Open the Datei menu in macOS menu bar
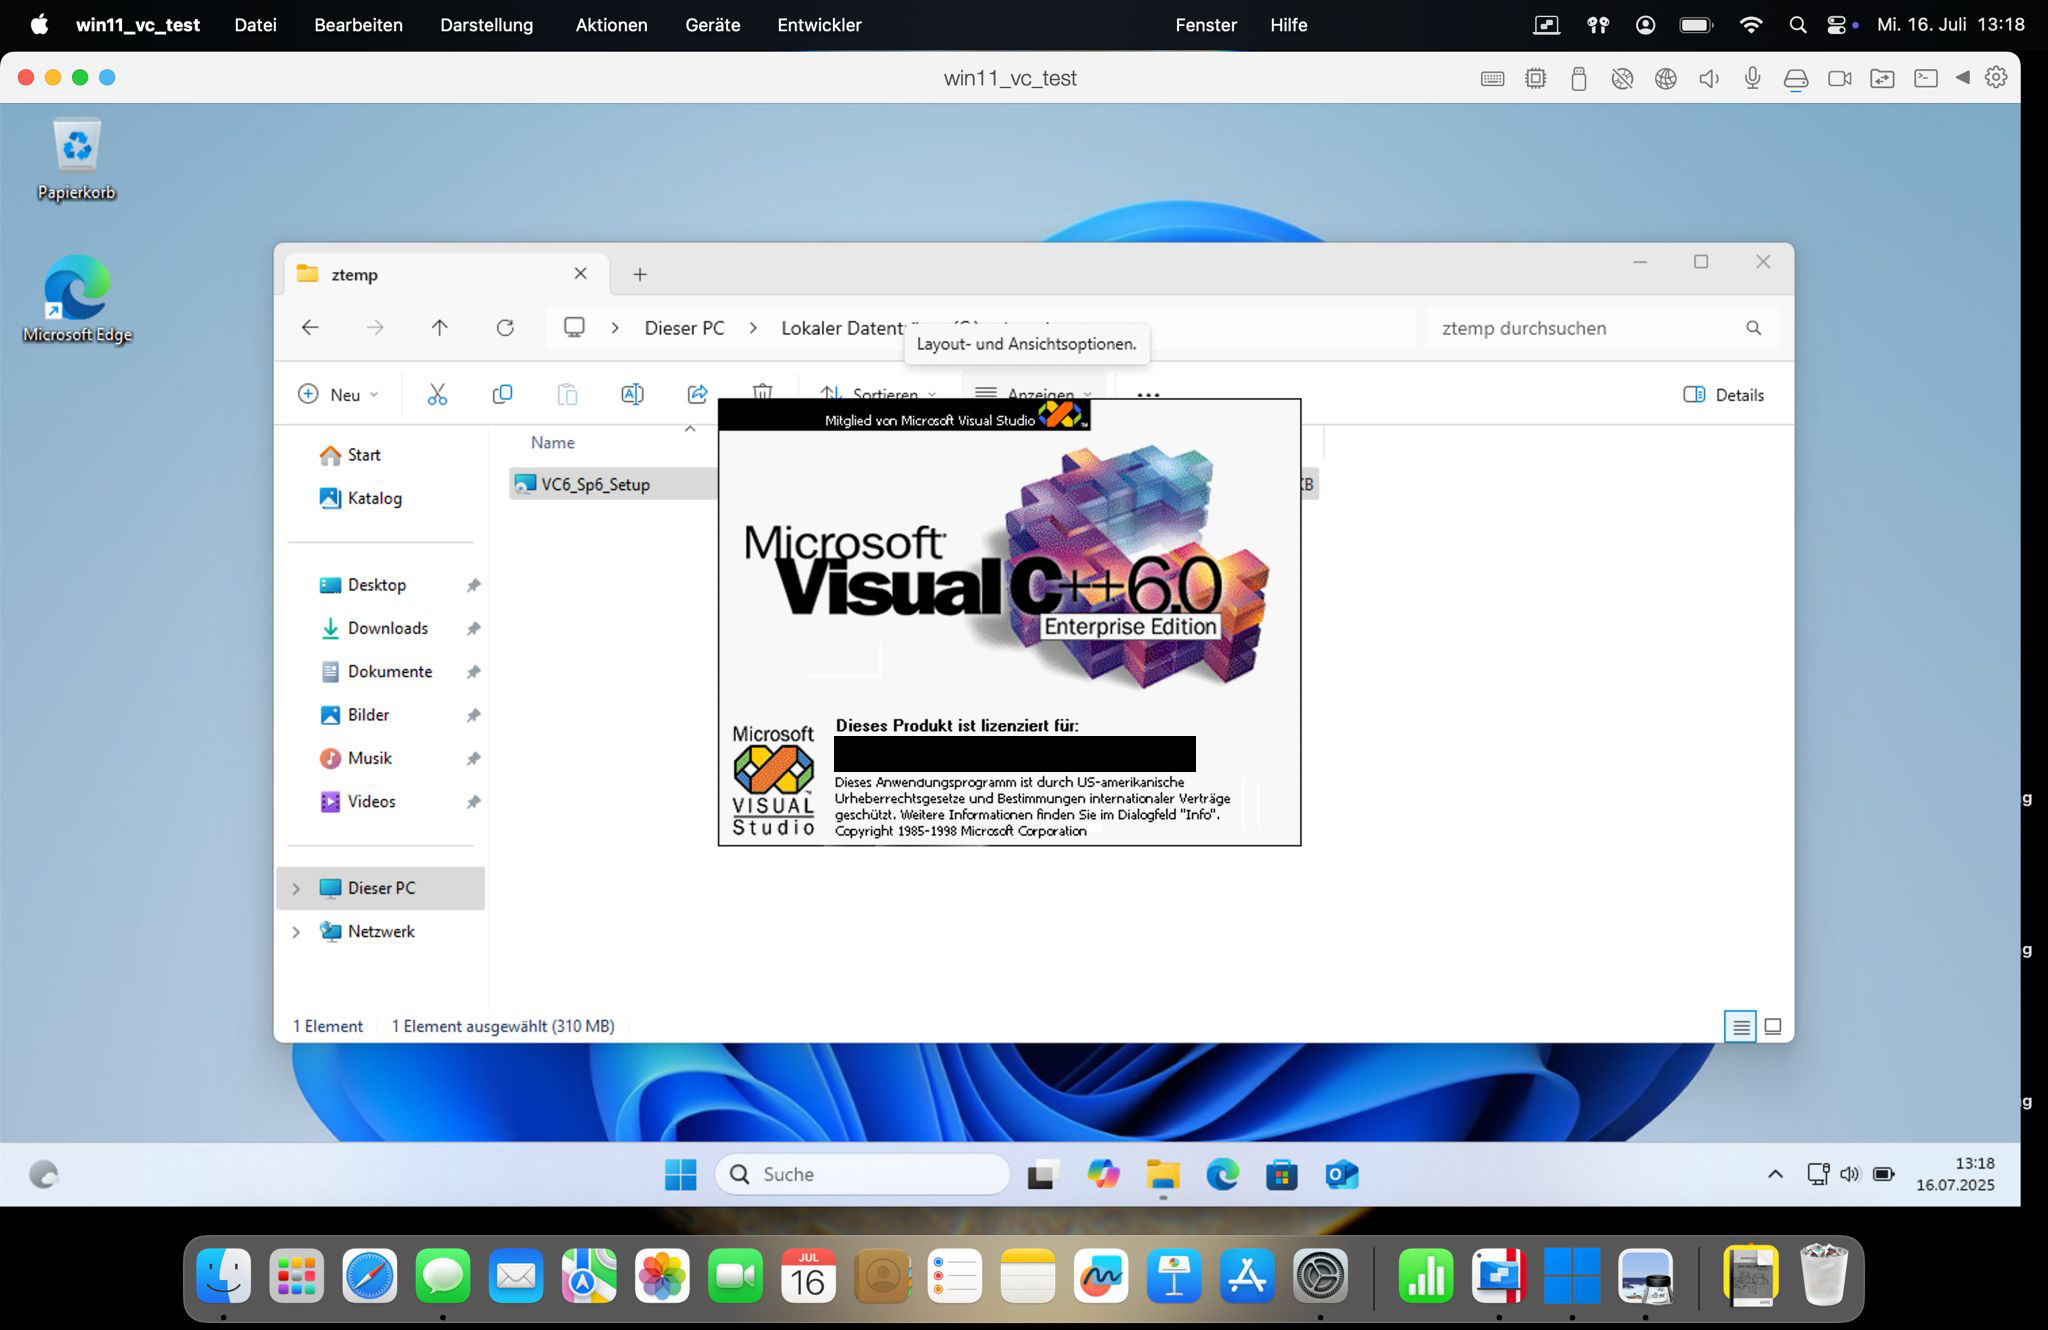2048x1330 pixels. [255, 25]
